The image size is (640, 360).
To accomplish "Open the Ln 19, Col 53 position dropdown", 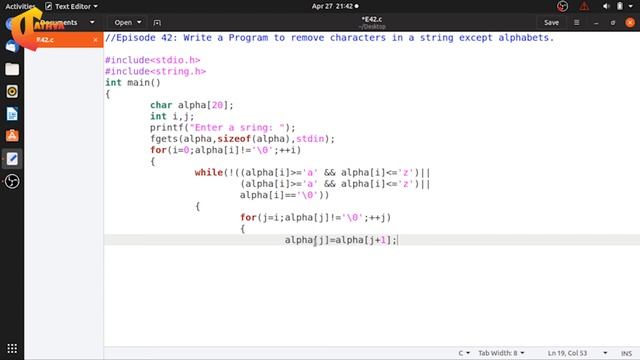I will click(577, 353).
